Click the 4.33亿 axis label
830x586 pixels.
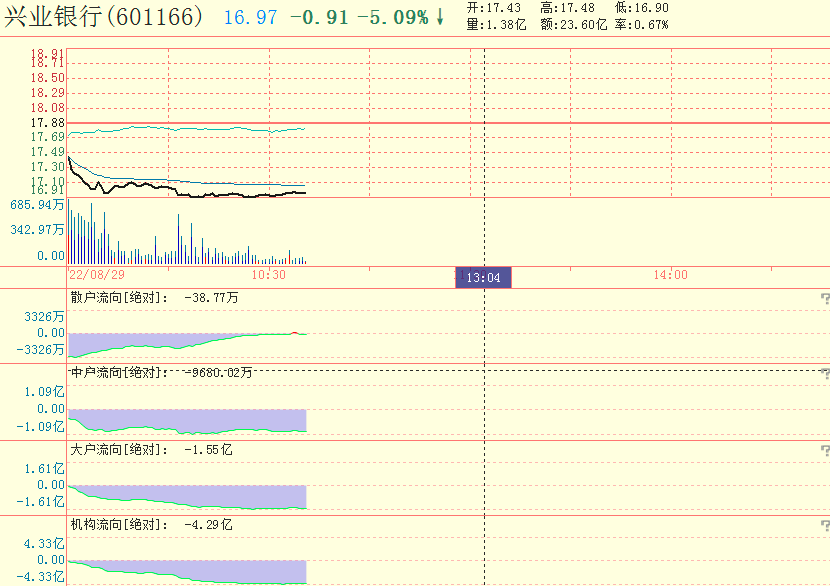[x=44, y=544]
